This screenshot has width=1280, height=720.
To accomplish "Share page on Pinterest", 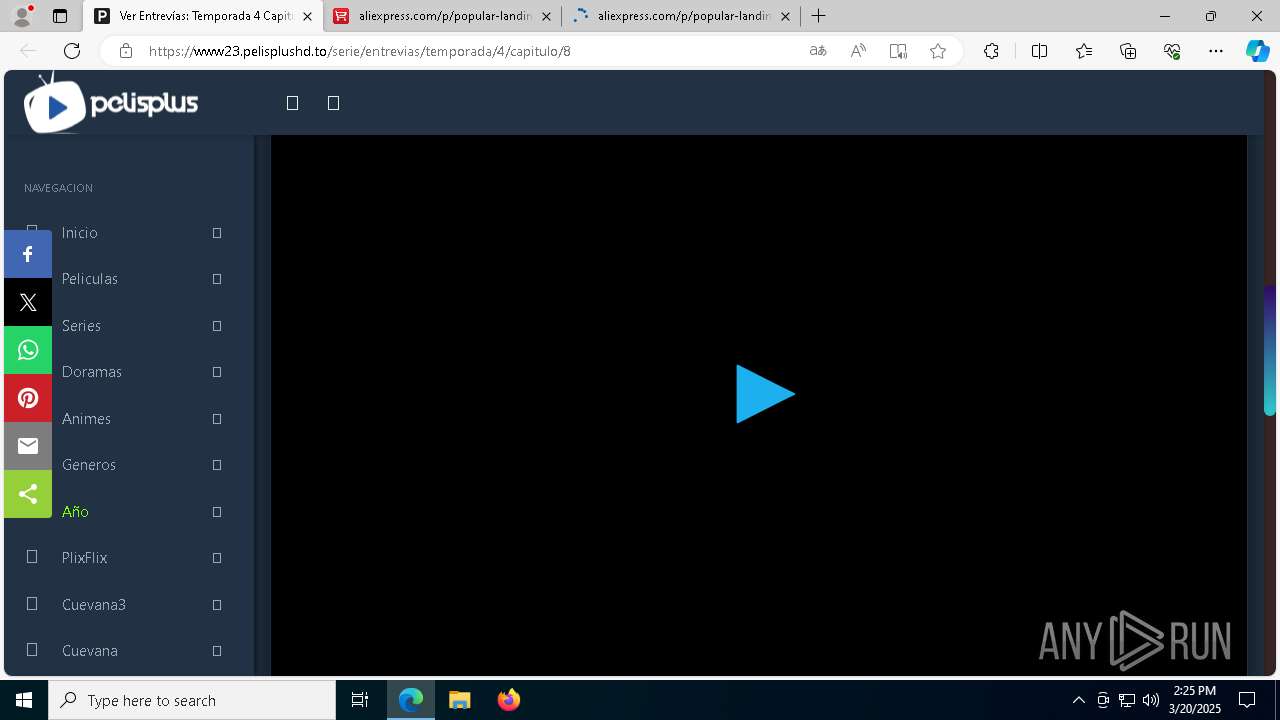I will pos(28,398).
